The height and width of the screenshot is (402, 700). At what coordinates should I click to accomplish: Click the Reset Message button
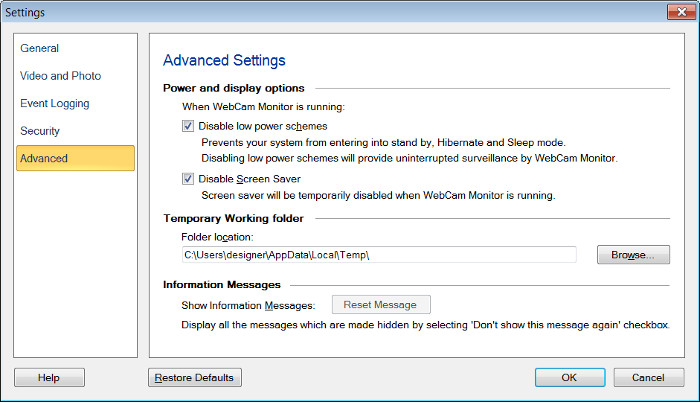[x=380, y=304]
